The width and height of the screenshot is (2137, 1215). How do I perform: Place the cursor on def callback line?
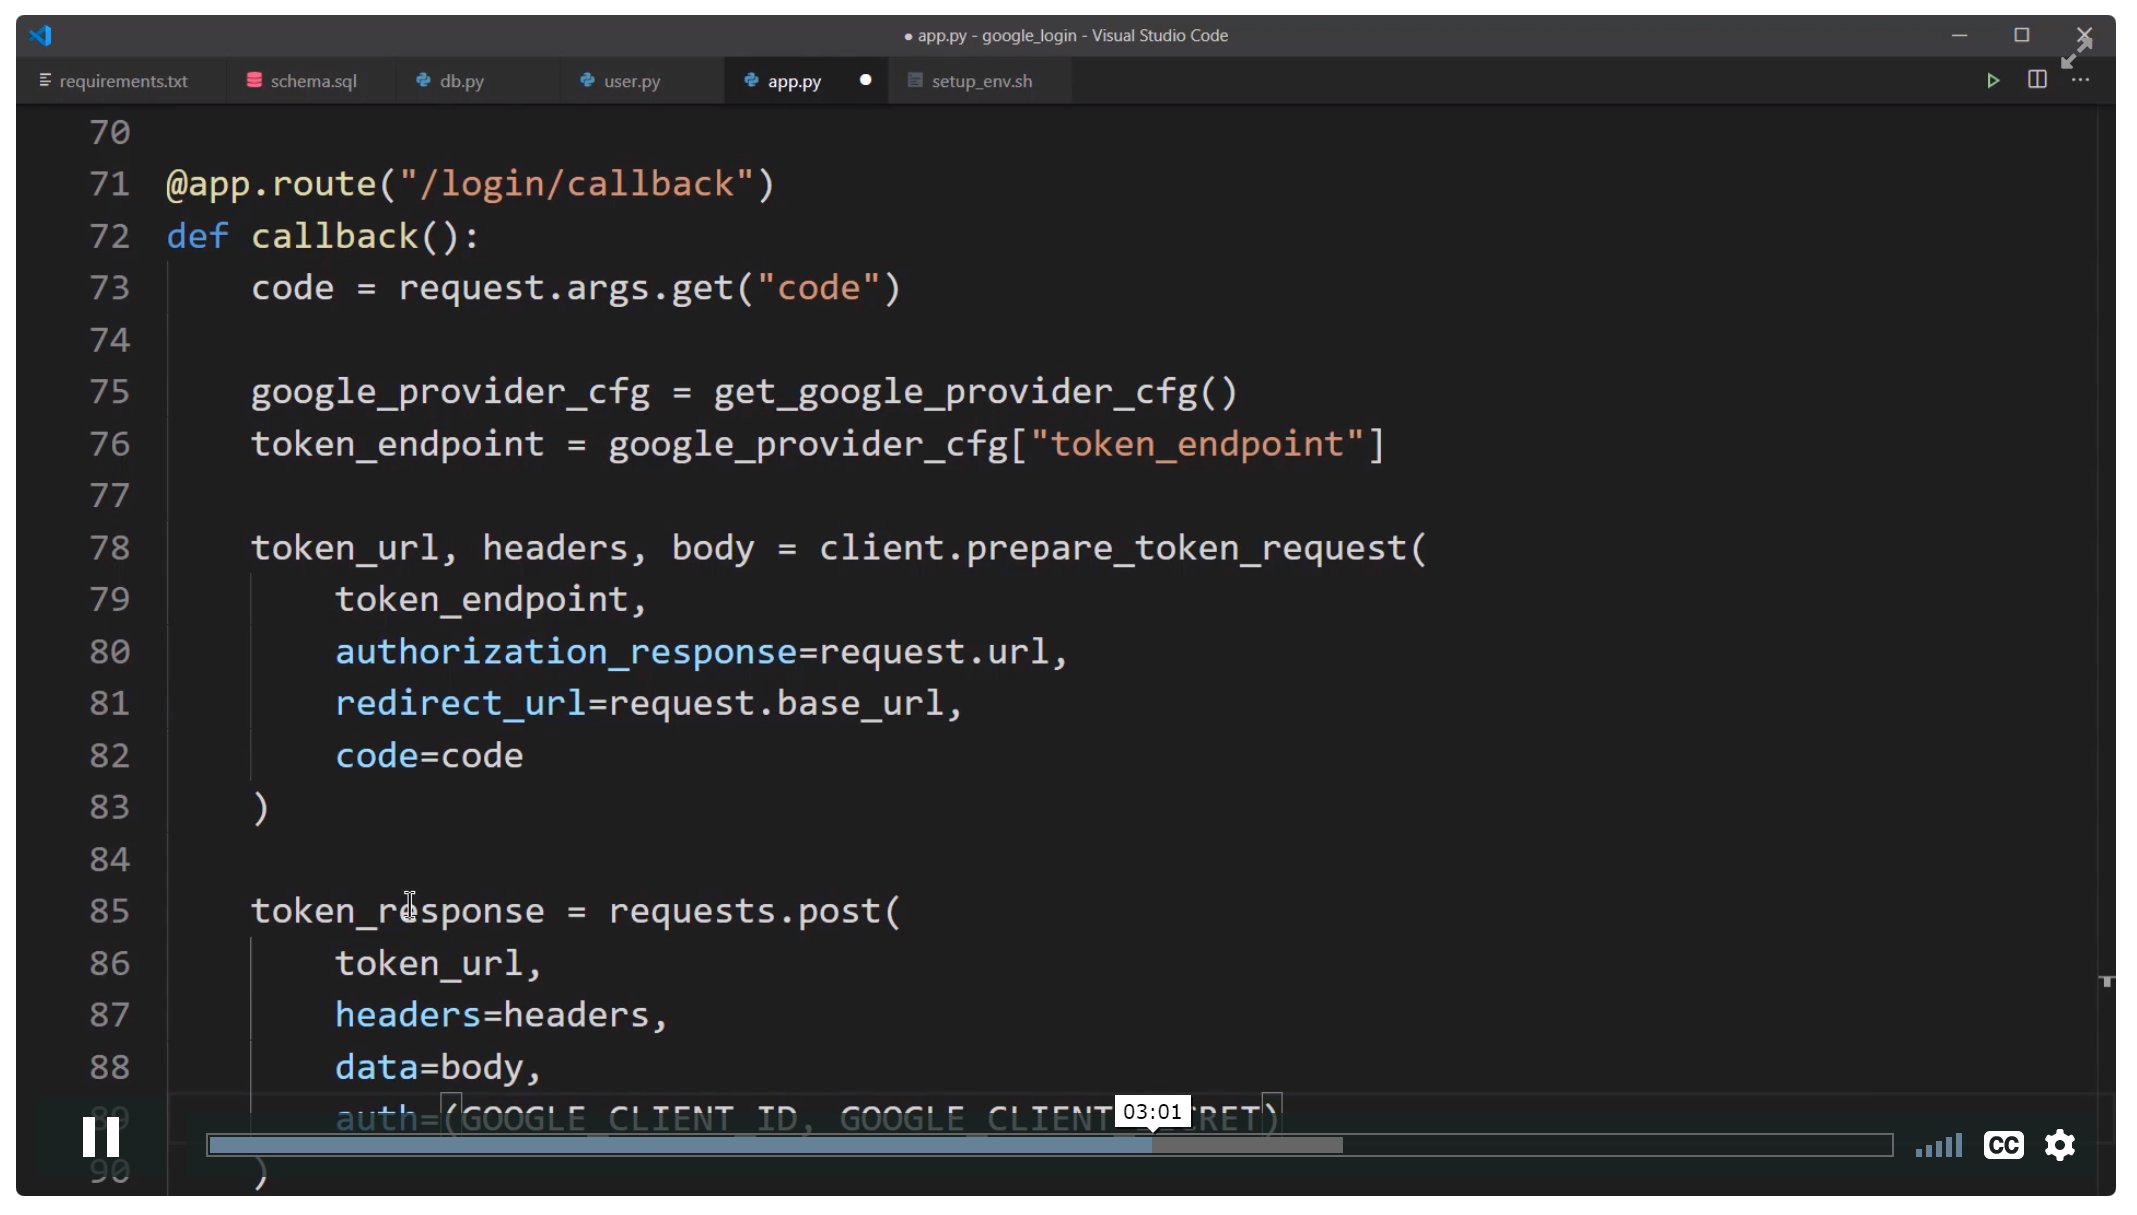[336, 237]
